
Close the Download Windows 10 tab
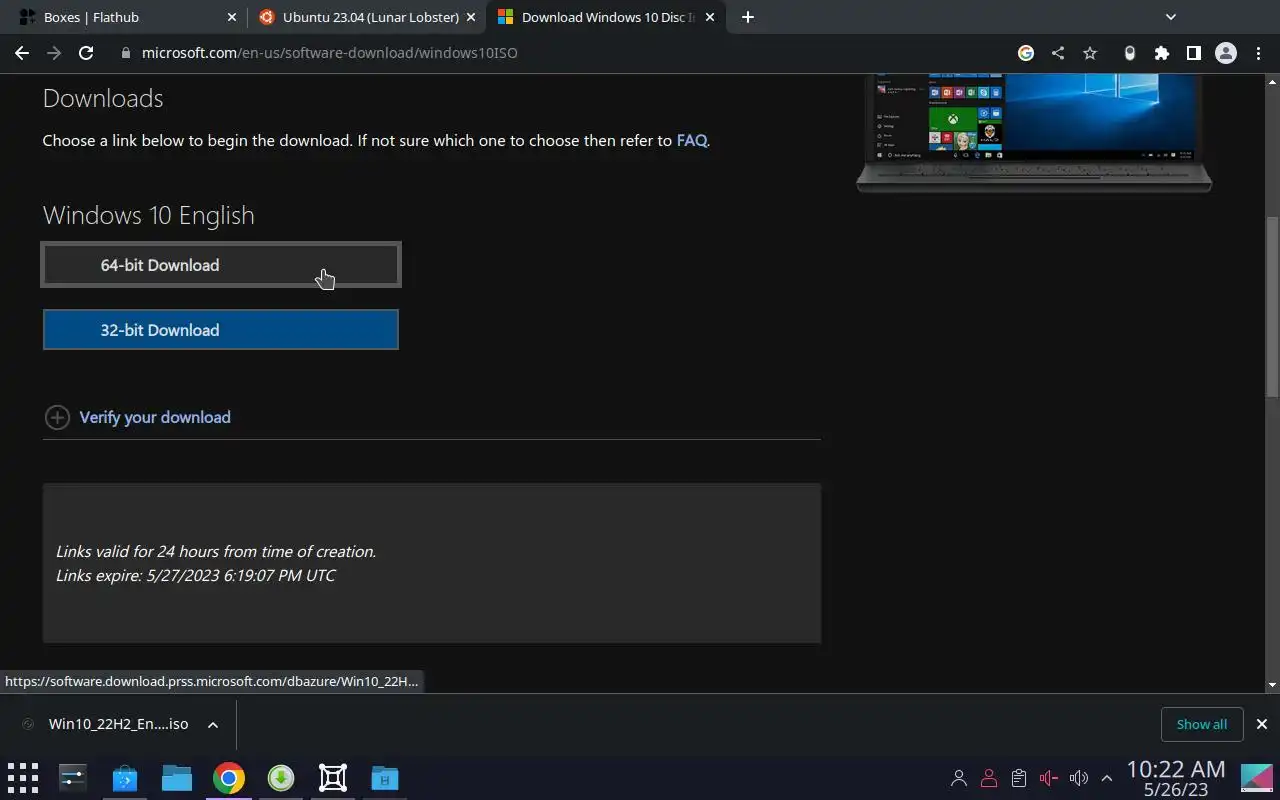click(x=711, y=17)
